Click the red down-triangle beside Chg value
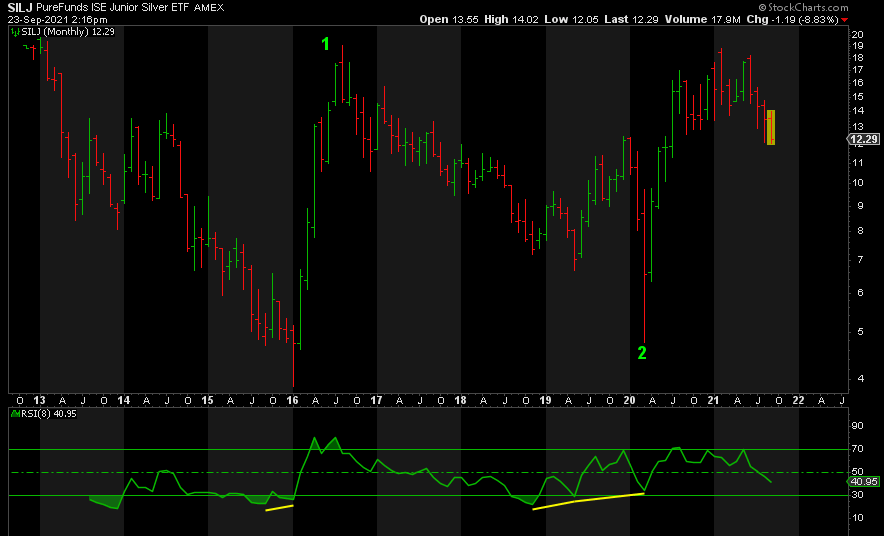Screen dimensions: 884x536 pos(844,20)
